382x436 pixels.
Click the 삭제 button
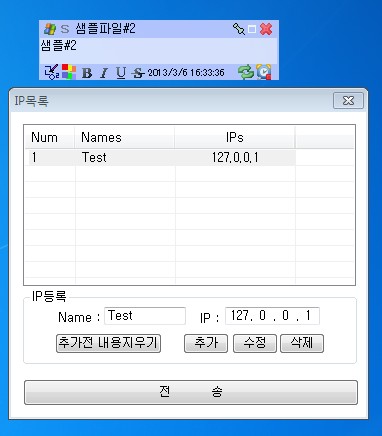pyautogui.click(x=302, y=343)
